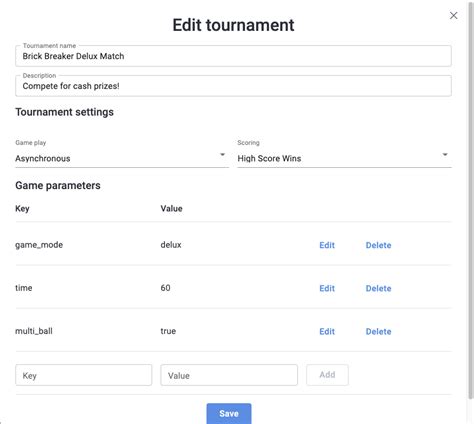Click the Add parameter button
Image resolution: width=474 pixels, height=424 pixels.
(x=327, y=375)
